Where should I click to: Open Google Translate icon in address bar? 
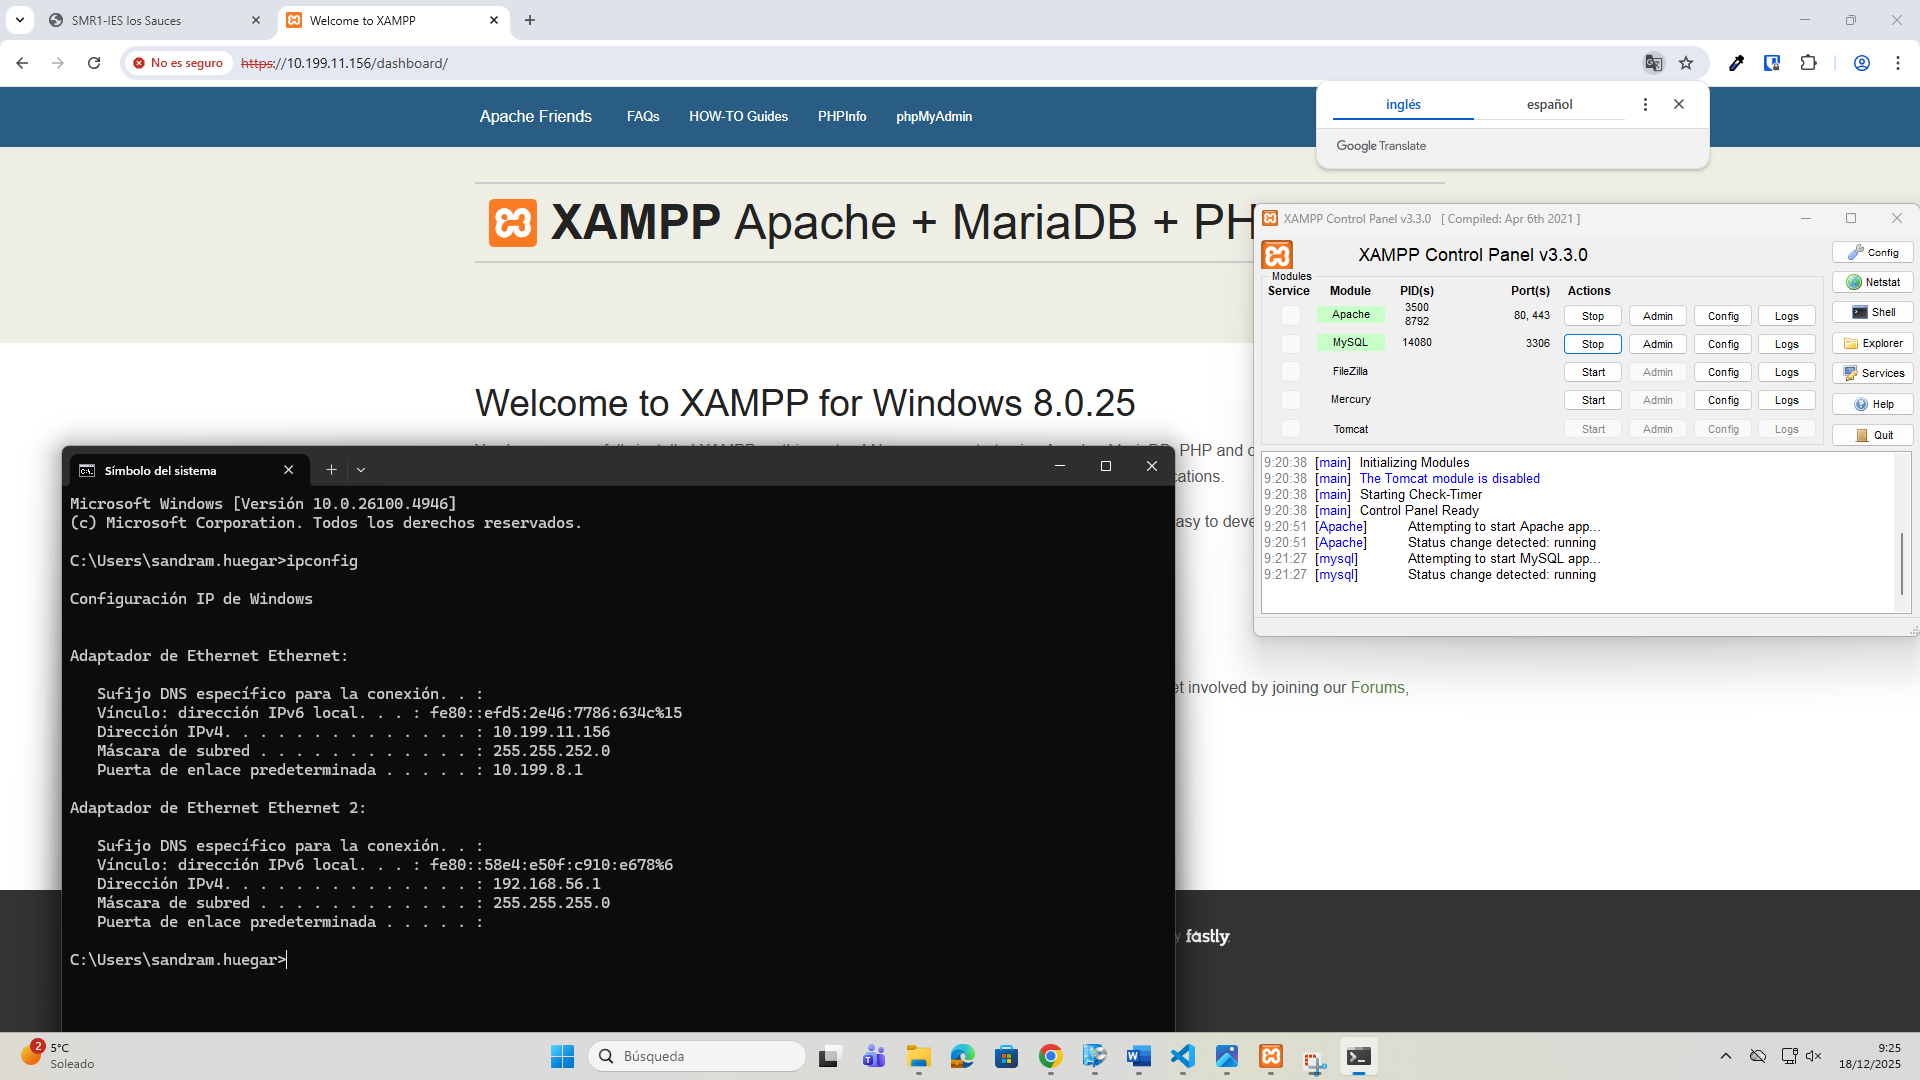tap(1654, 62)
